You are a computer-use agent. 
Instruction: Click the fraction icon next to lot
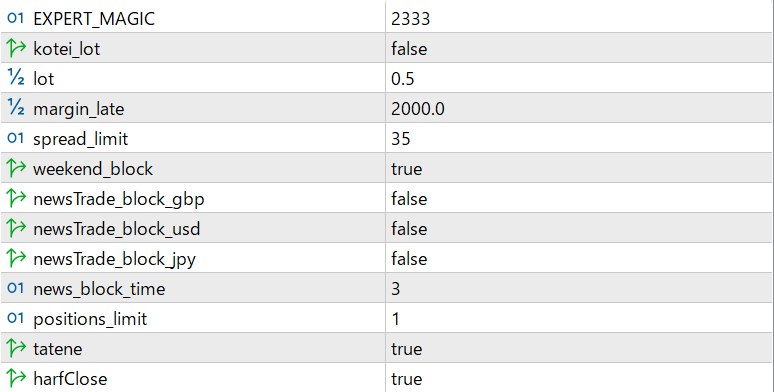[x=16, y=78]
